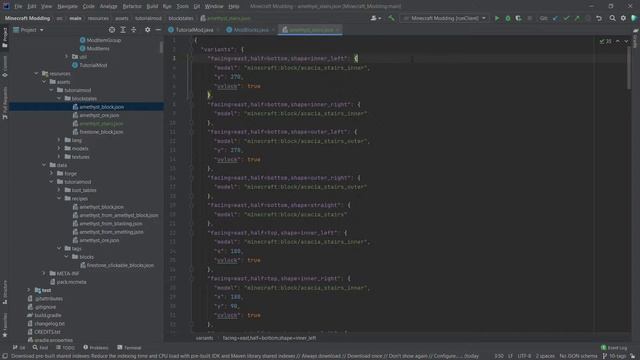This screenshot has height=360, width=640.
Task: Expand all icon in Project panel
Action: point(123,30)
